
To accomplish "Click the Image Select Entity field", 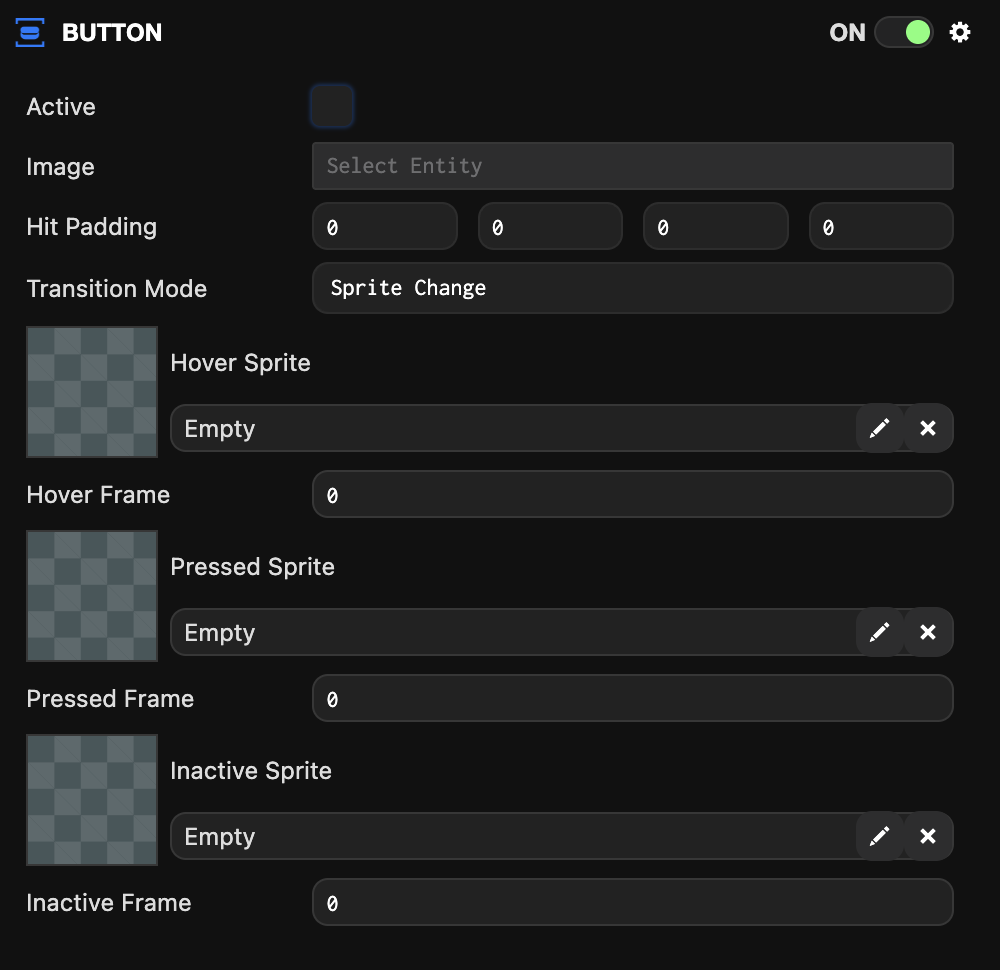I will [632, 166].
